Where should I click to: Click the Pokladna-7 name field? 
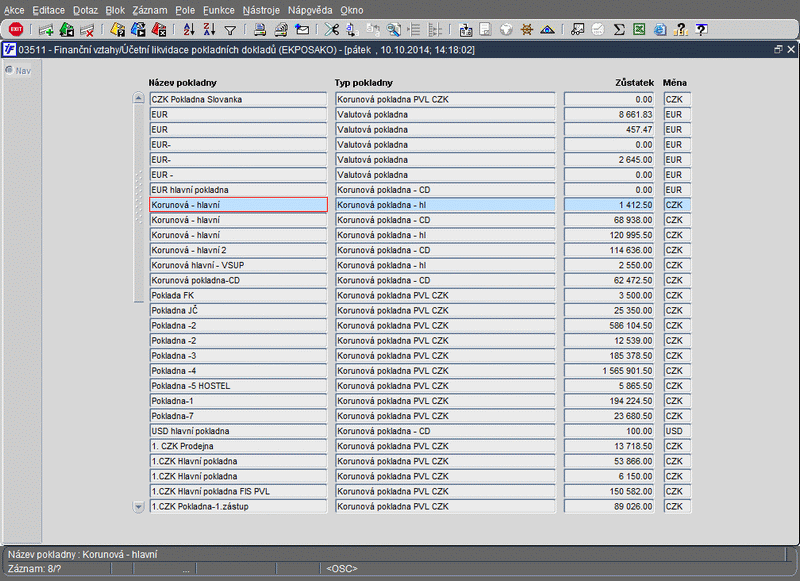click(238, 416)
